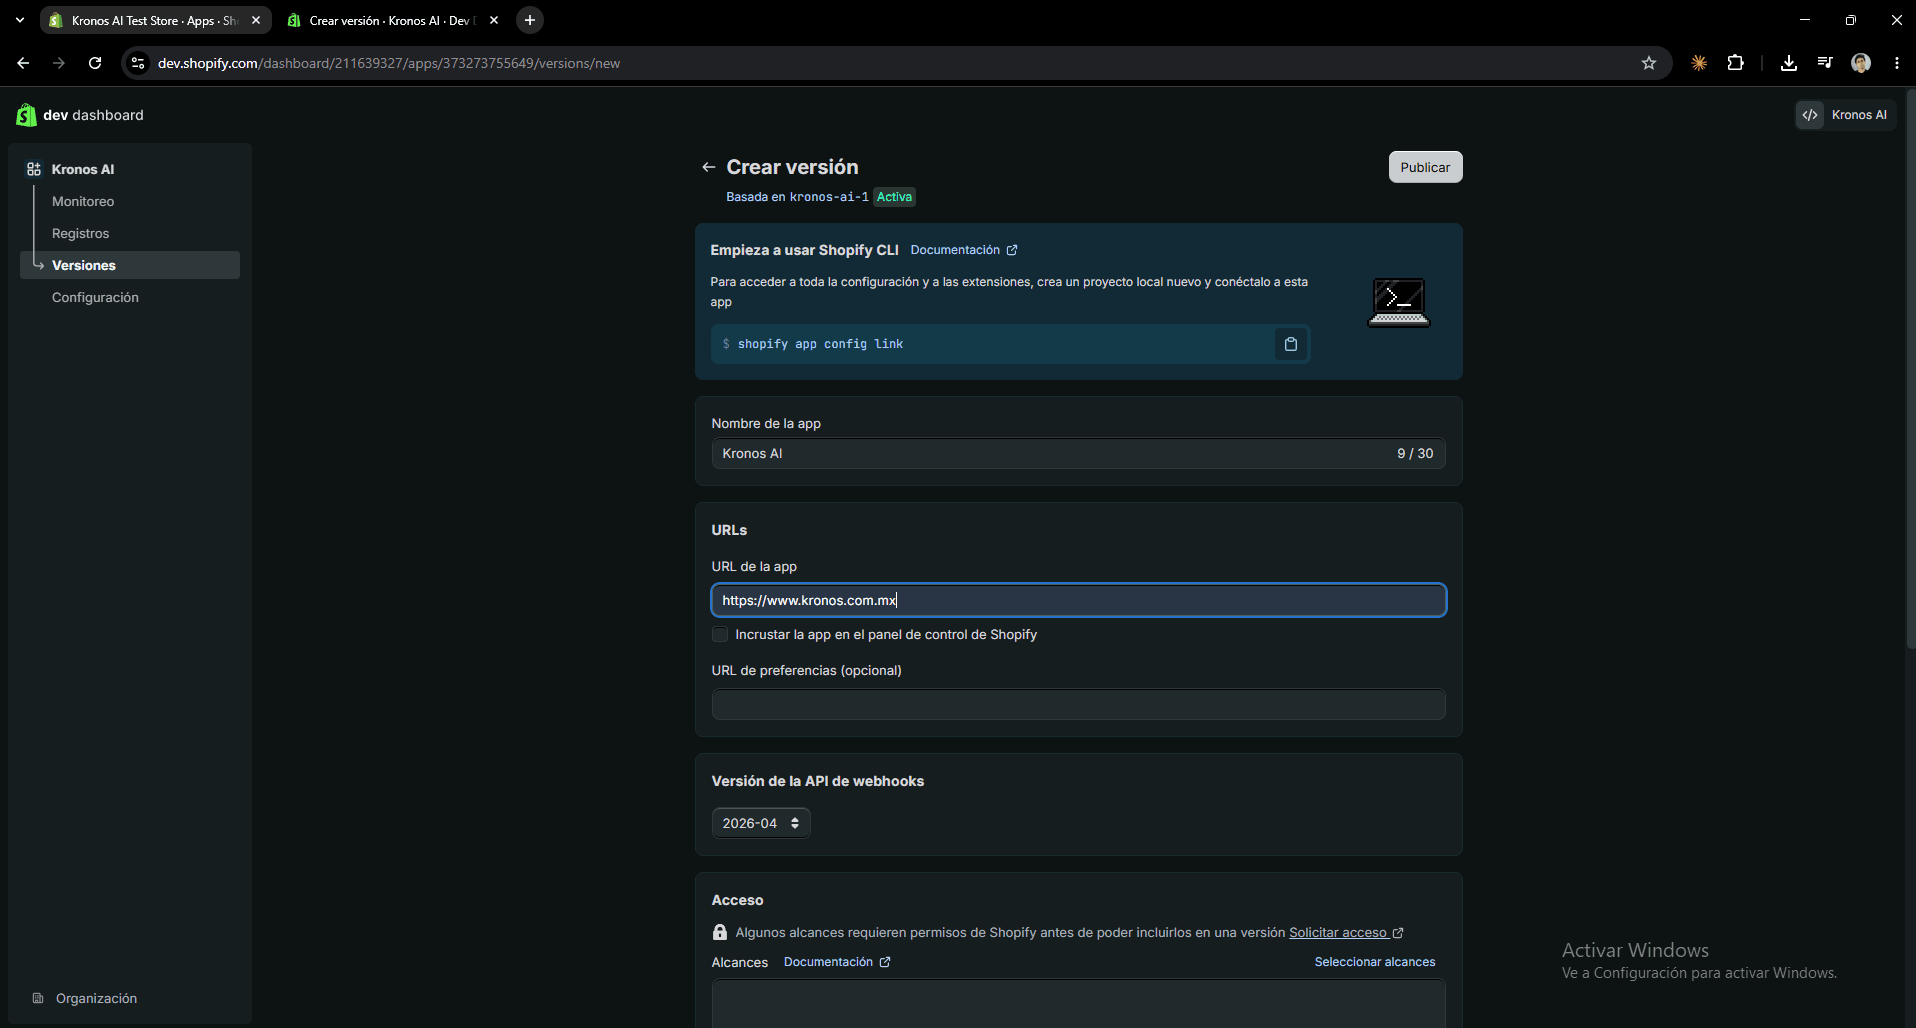
Task: Click the 9 / 30 character counter
Action: 1415,453
